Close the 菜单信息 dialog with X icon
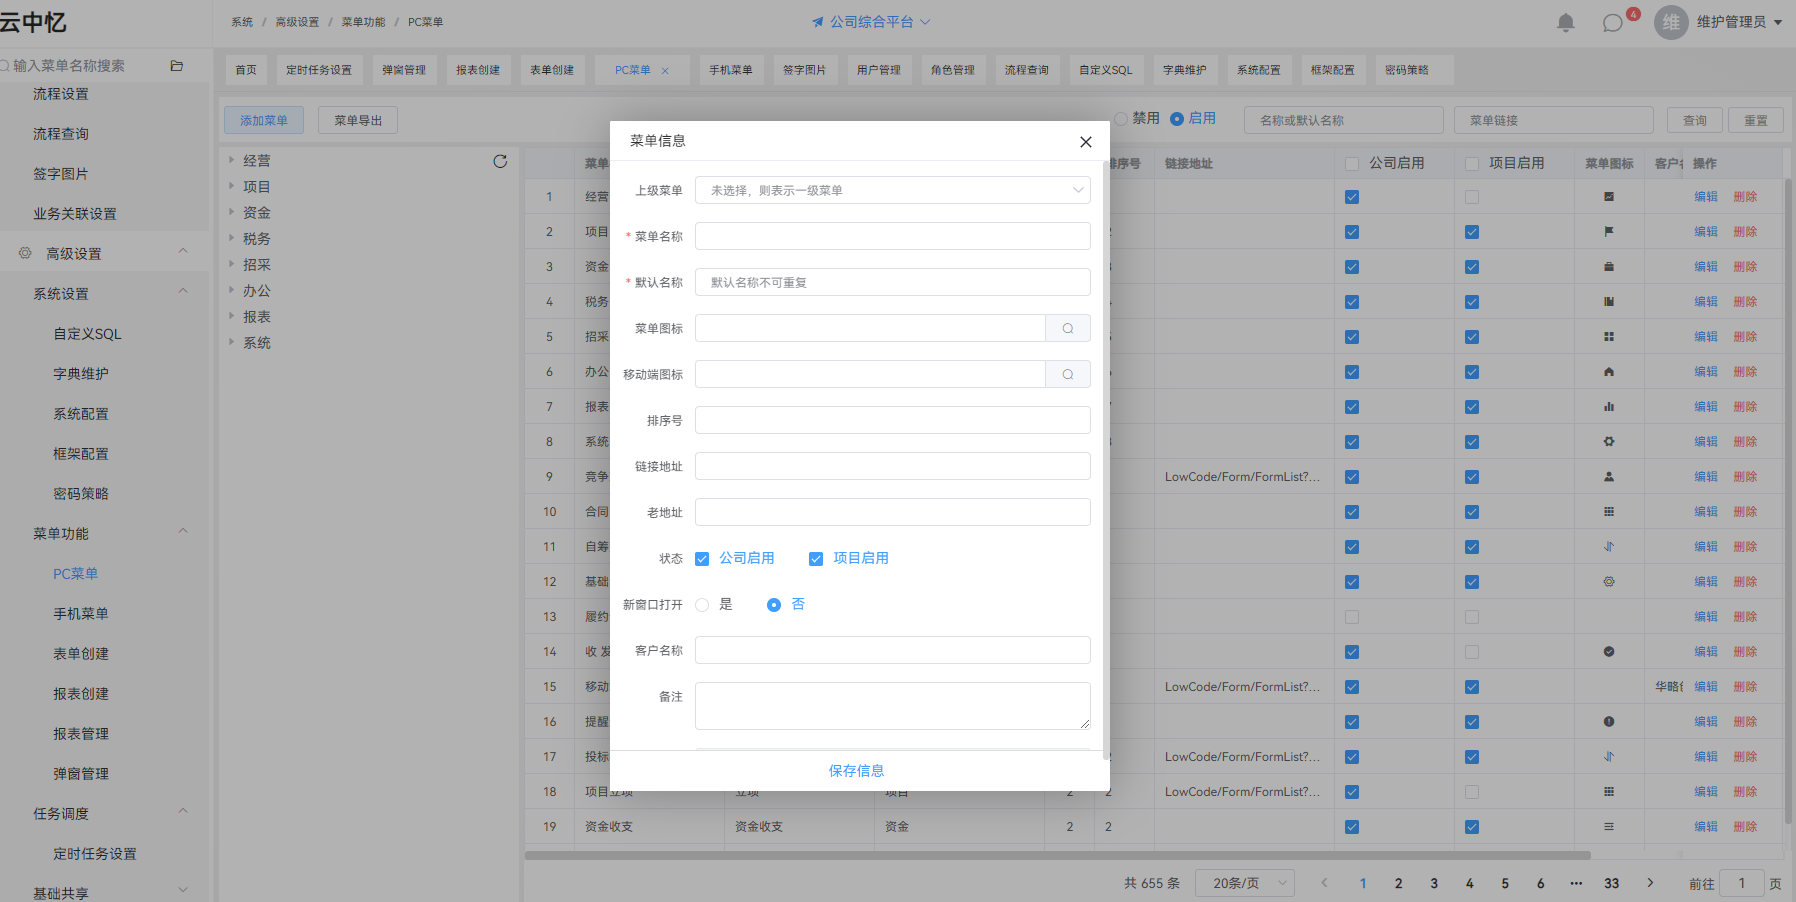This screenshot has width=1796, height=902. (x=1086, y=142)
